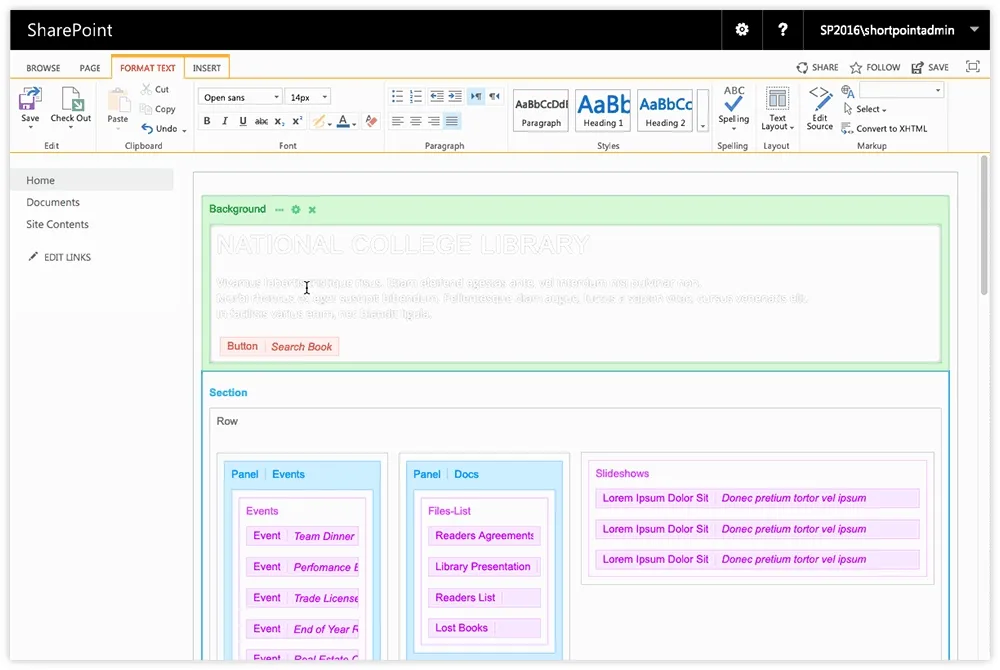Toggle bold formatting
1000x670 pixels.
[207, 121]
